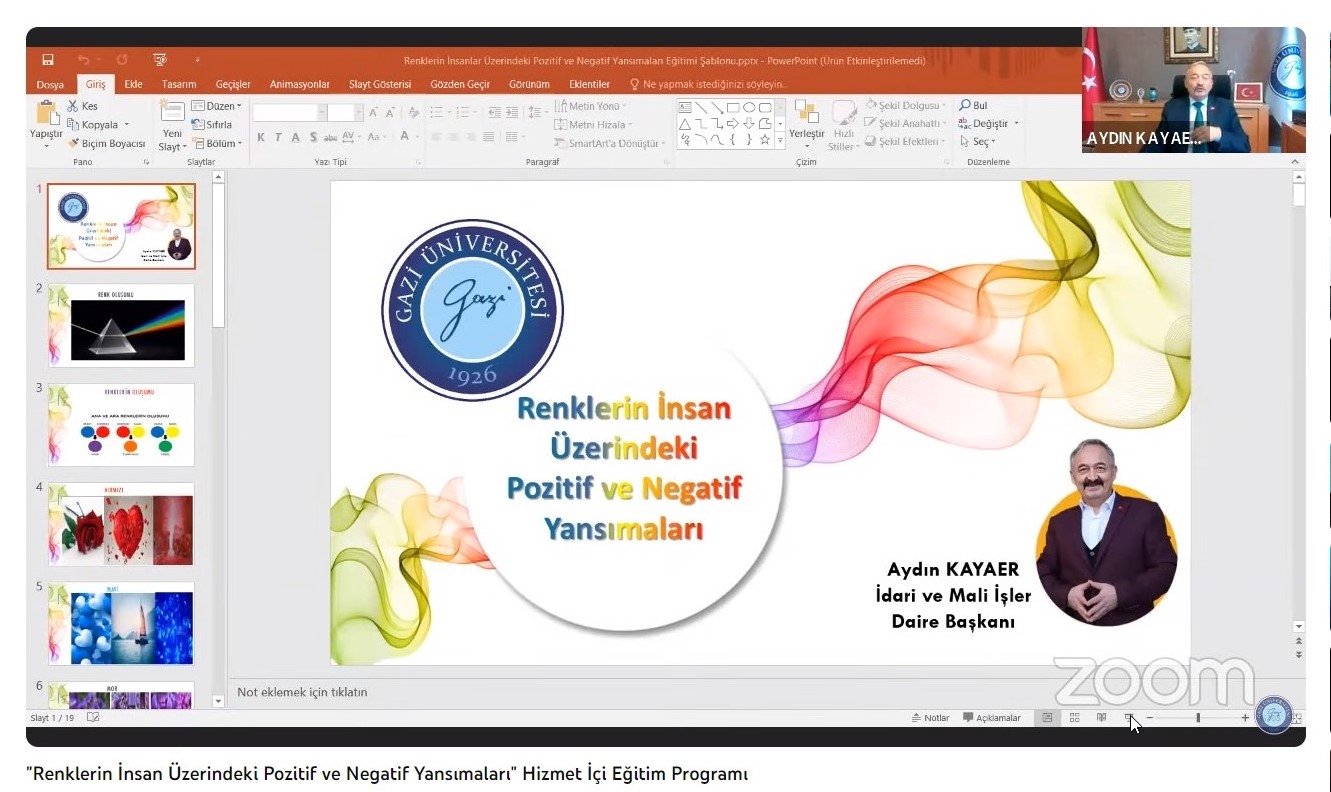Open Şekil Efektleri shape effects dropdown
This screenshot has height=792, width=1331.
(x=905, y=141)
